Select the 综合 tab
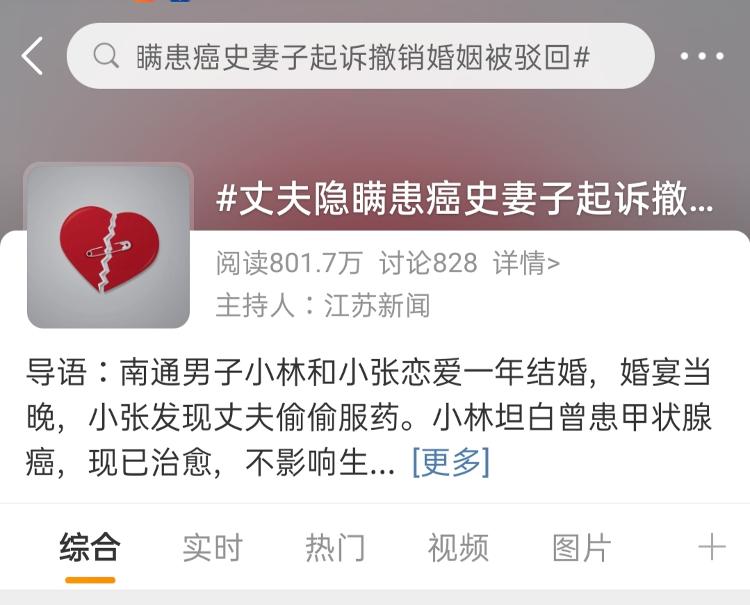 90,547
